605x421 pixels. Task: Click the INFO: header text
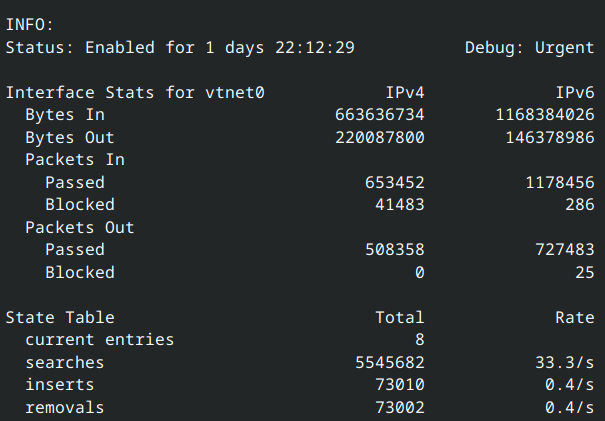(x=30, y=25)
